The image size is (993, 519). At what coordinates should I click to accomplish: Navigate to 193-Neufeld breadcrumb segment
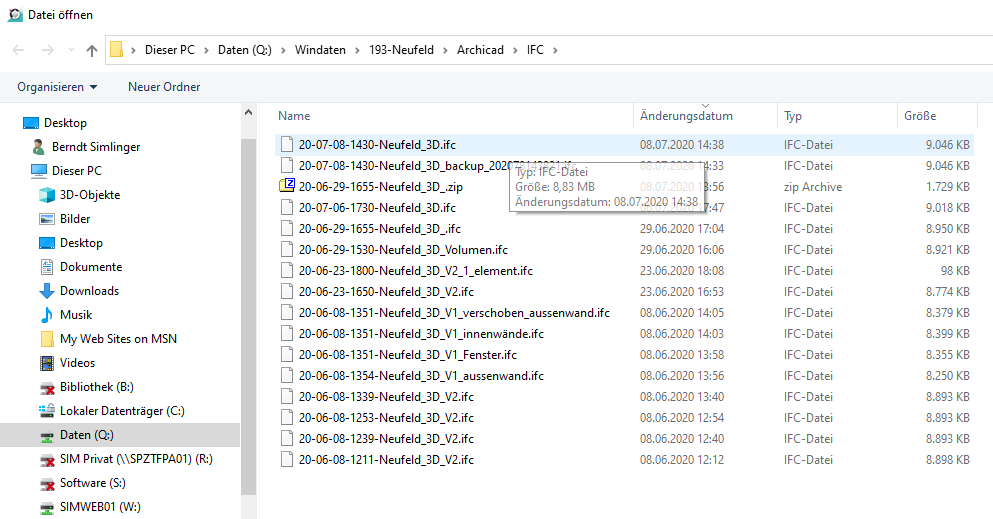coord(401,50)
